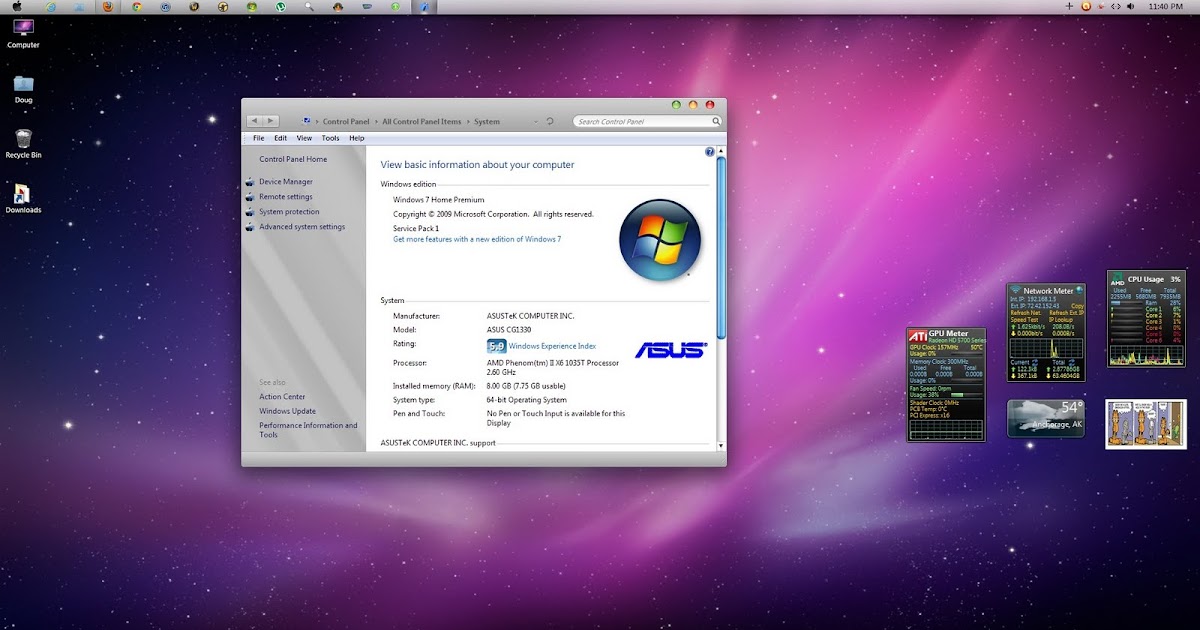Open the address bar history dropdown arrow
Viewport: 1200px width, 630px height.
click(x=535, y=122)
